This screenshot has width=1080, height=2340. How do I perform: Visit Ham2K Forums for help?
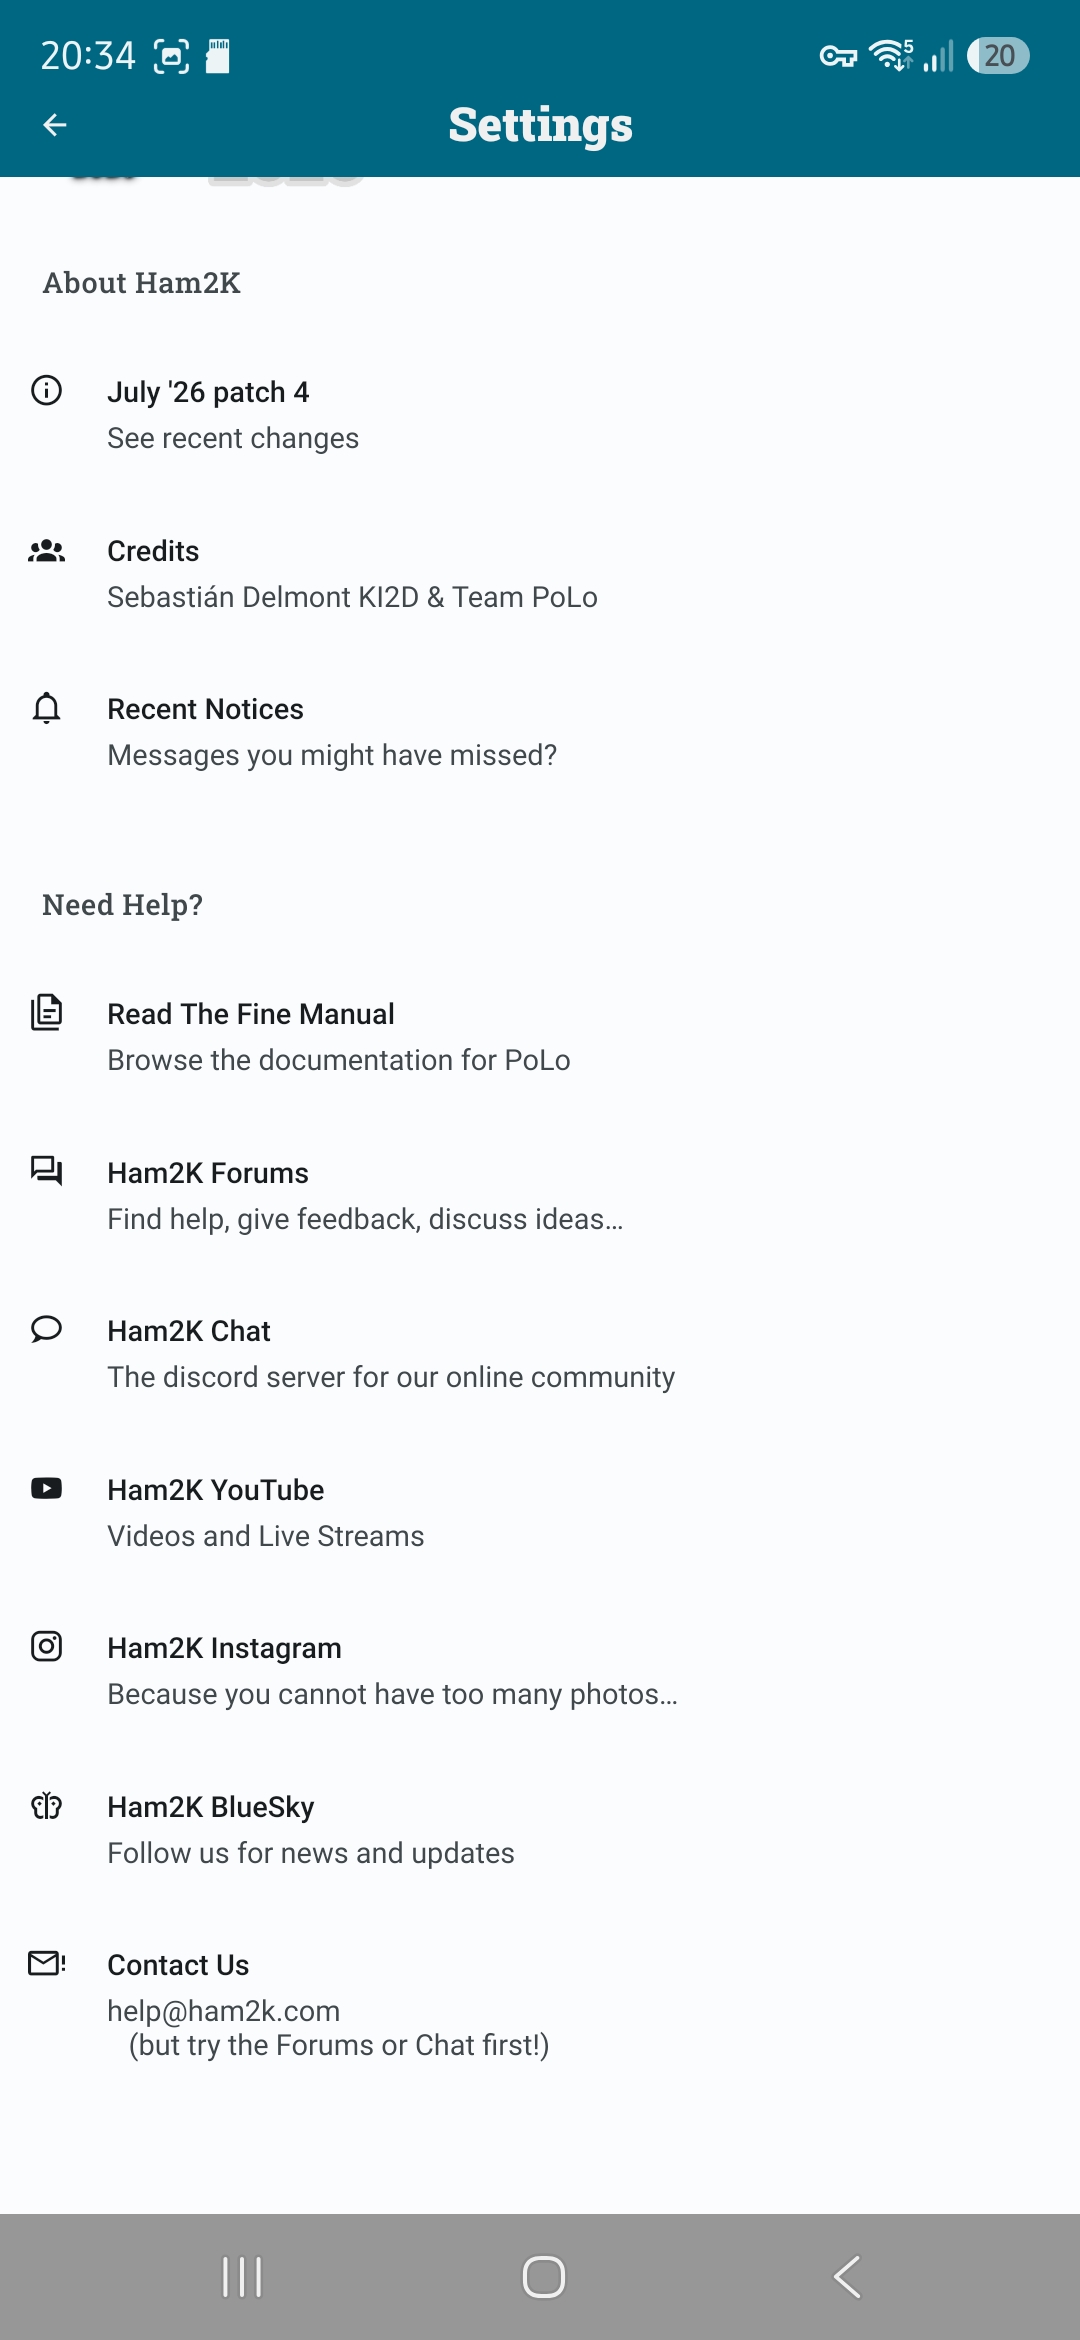540,1195
